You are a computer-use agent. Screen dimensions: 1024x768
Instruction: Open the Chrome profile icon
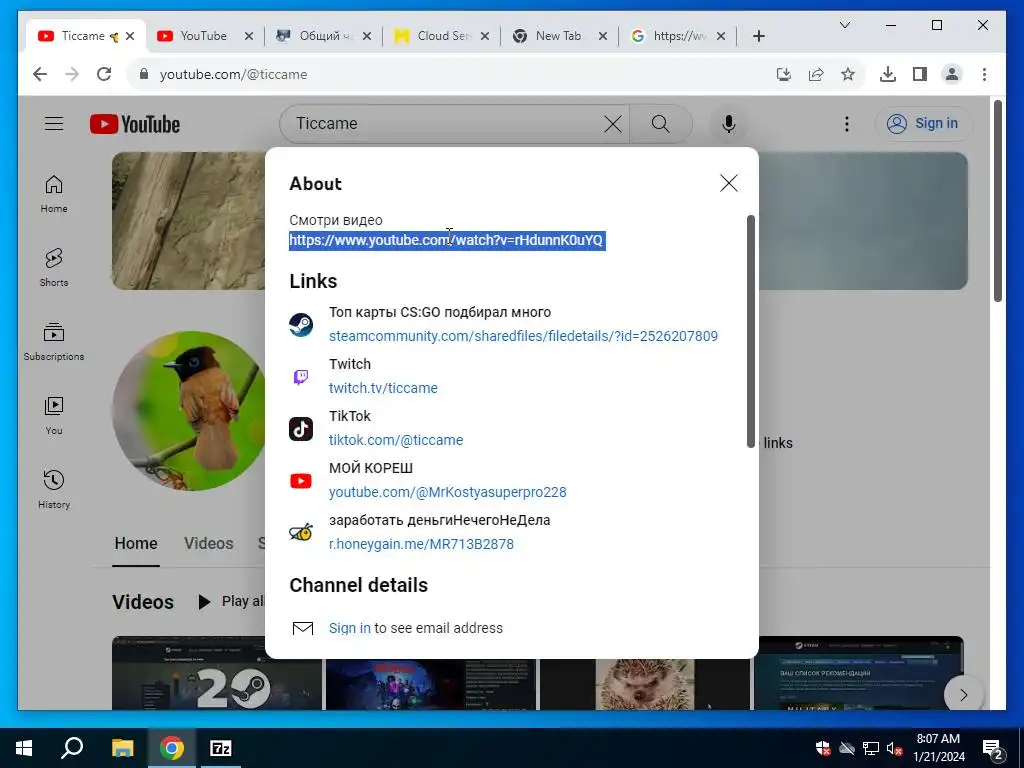pyautogui.click(x=952, y=74)
